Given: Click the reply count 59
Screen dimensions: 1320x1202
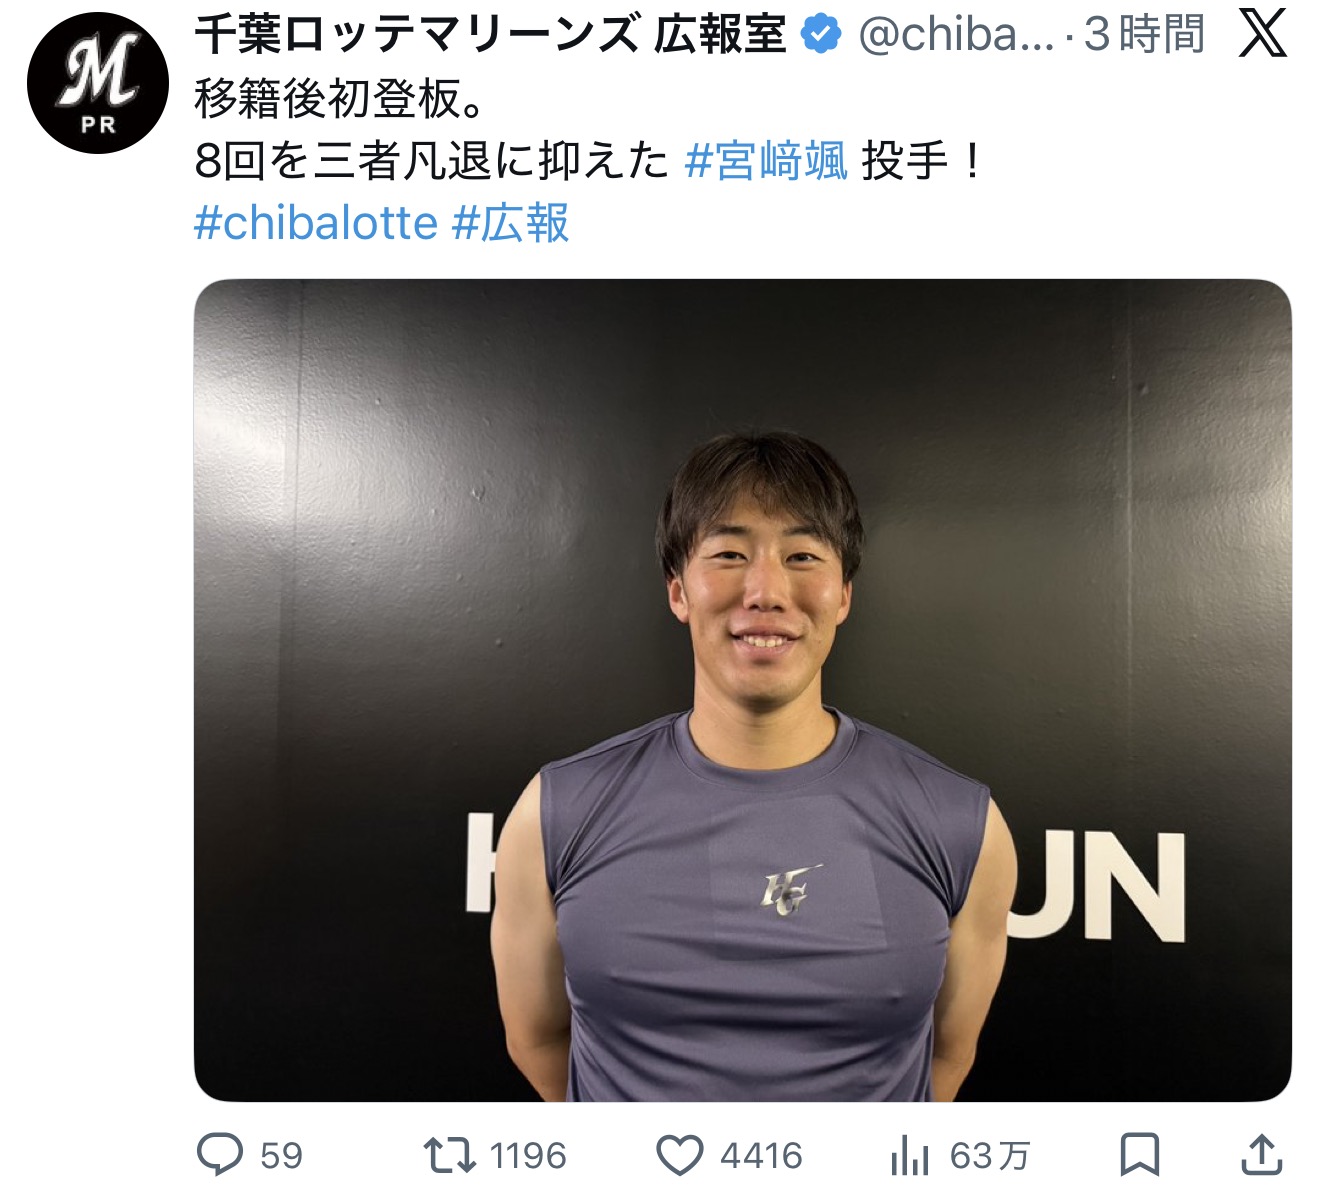Looking at the screenshot, I should coord(281,1156).
